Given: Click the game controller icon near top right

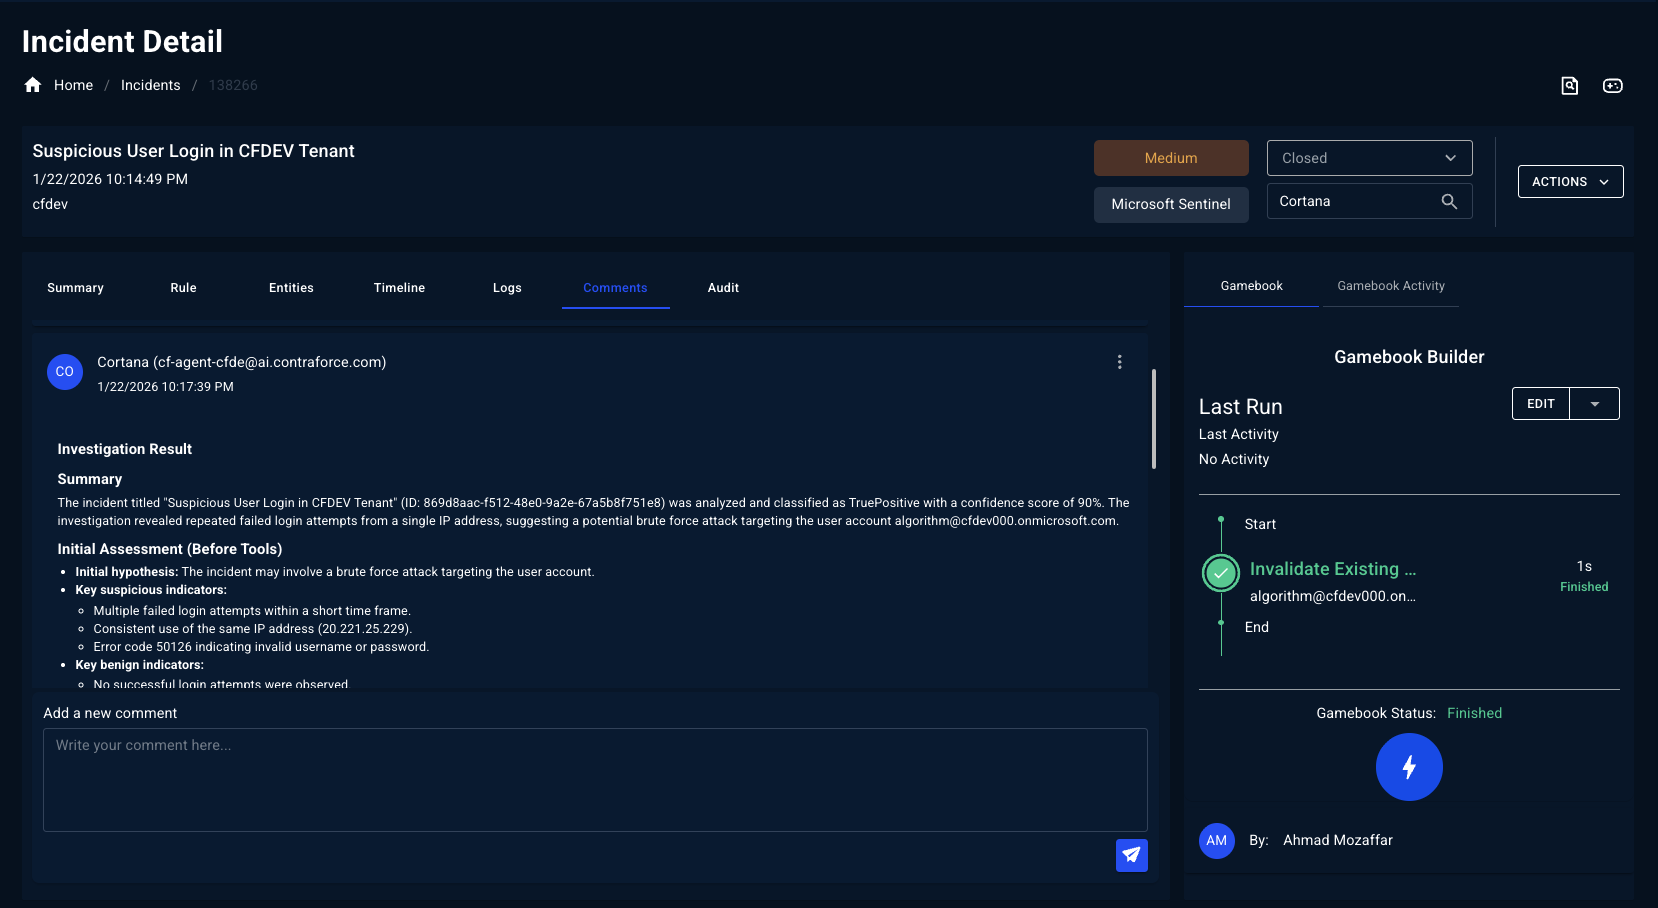Looking at the screenshot, I should coord(1612,86).
